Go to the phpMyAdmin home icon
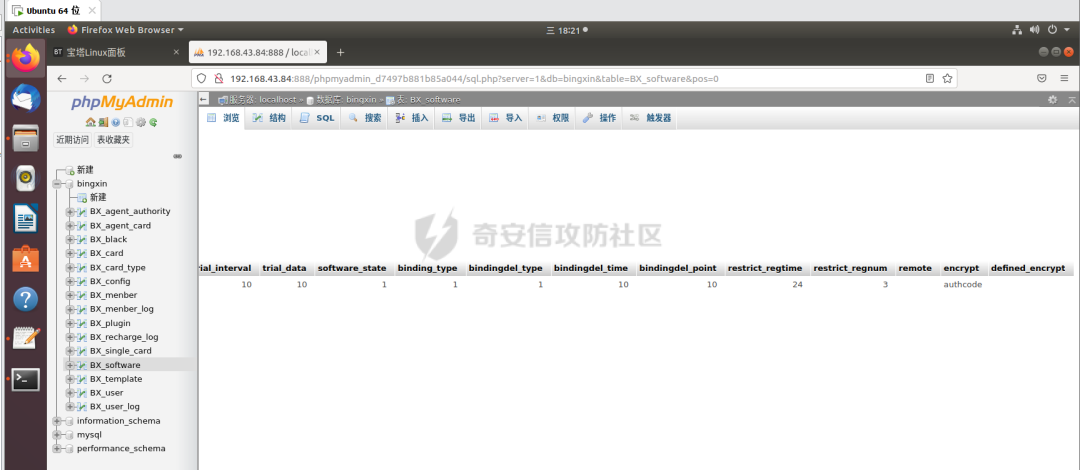The image size is (1080, 470). pos(90,122)
